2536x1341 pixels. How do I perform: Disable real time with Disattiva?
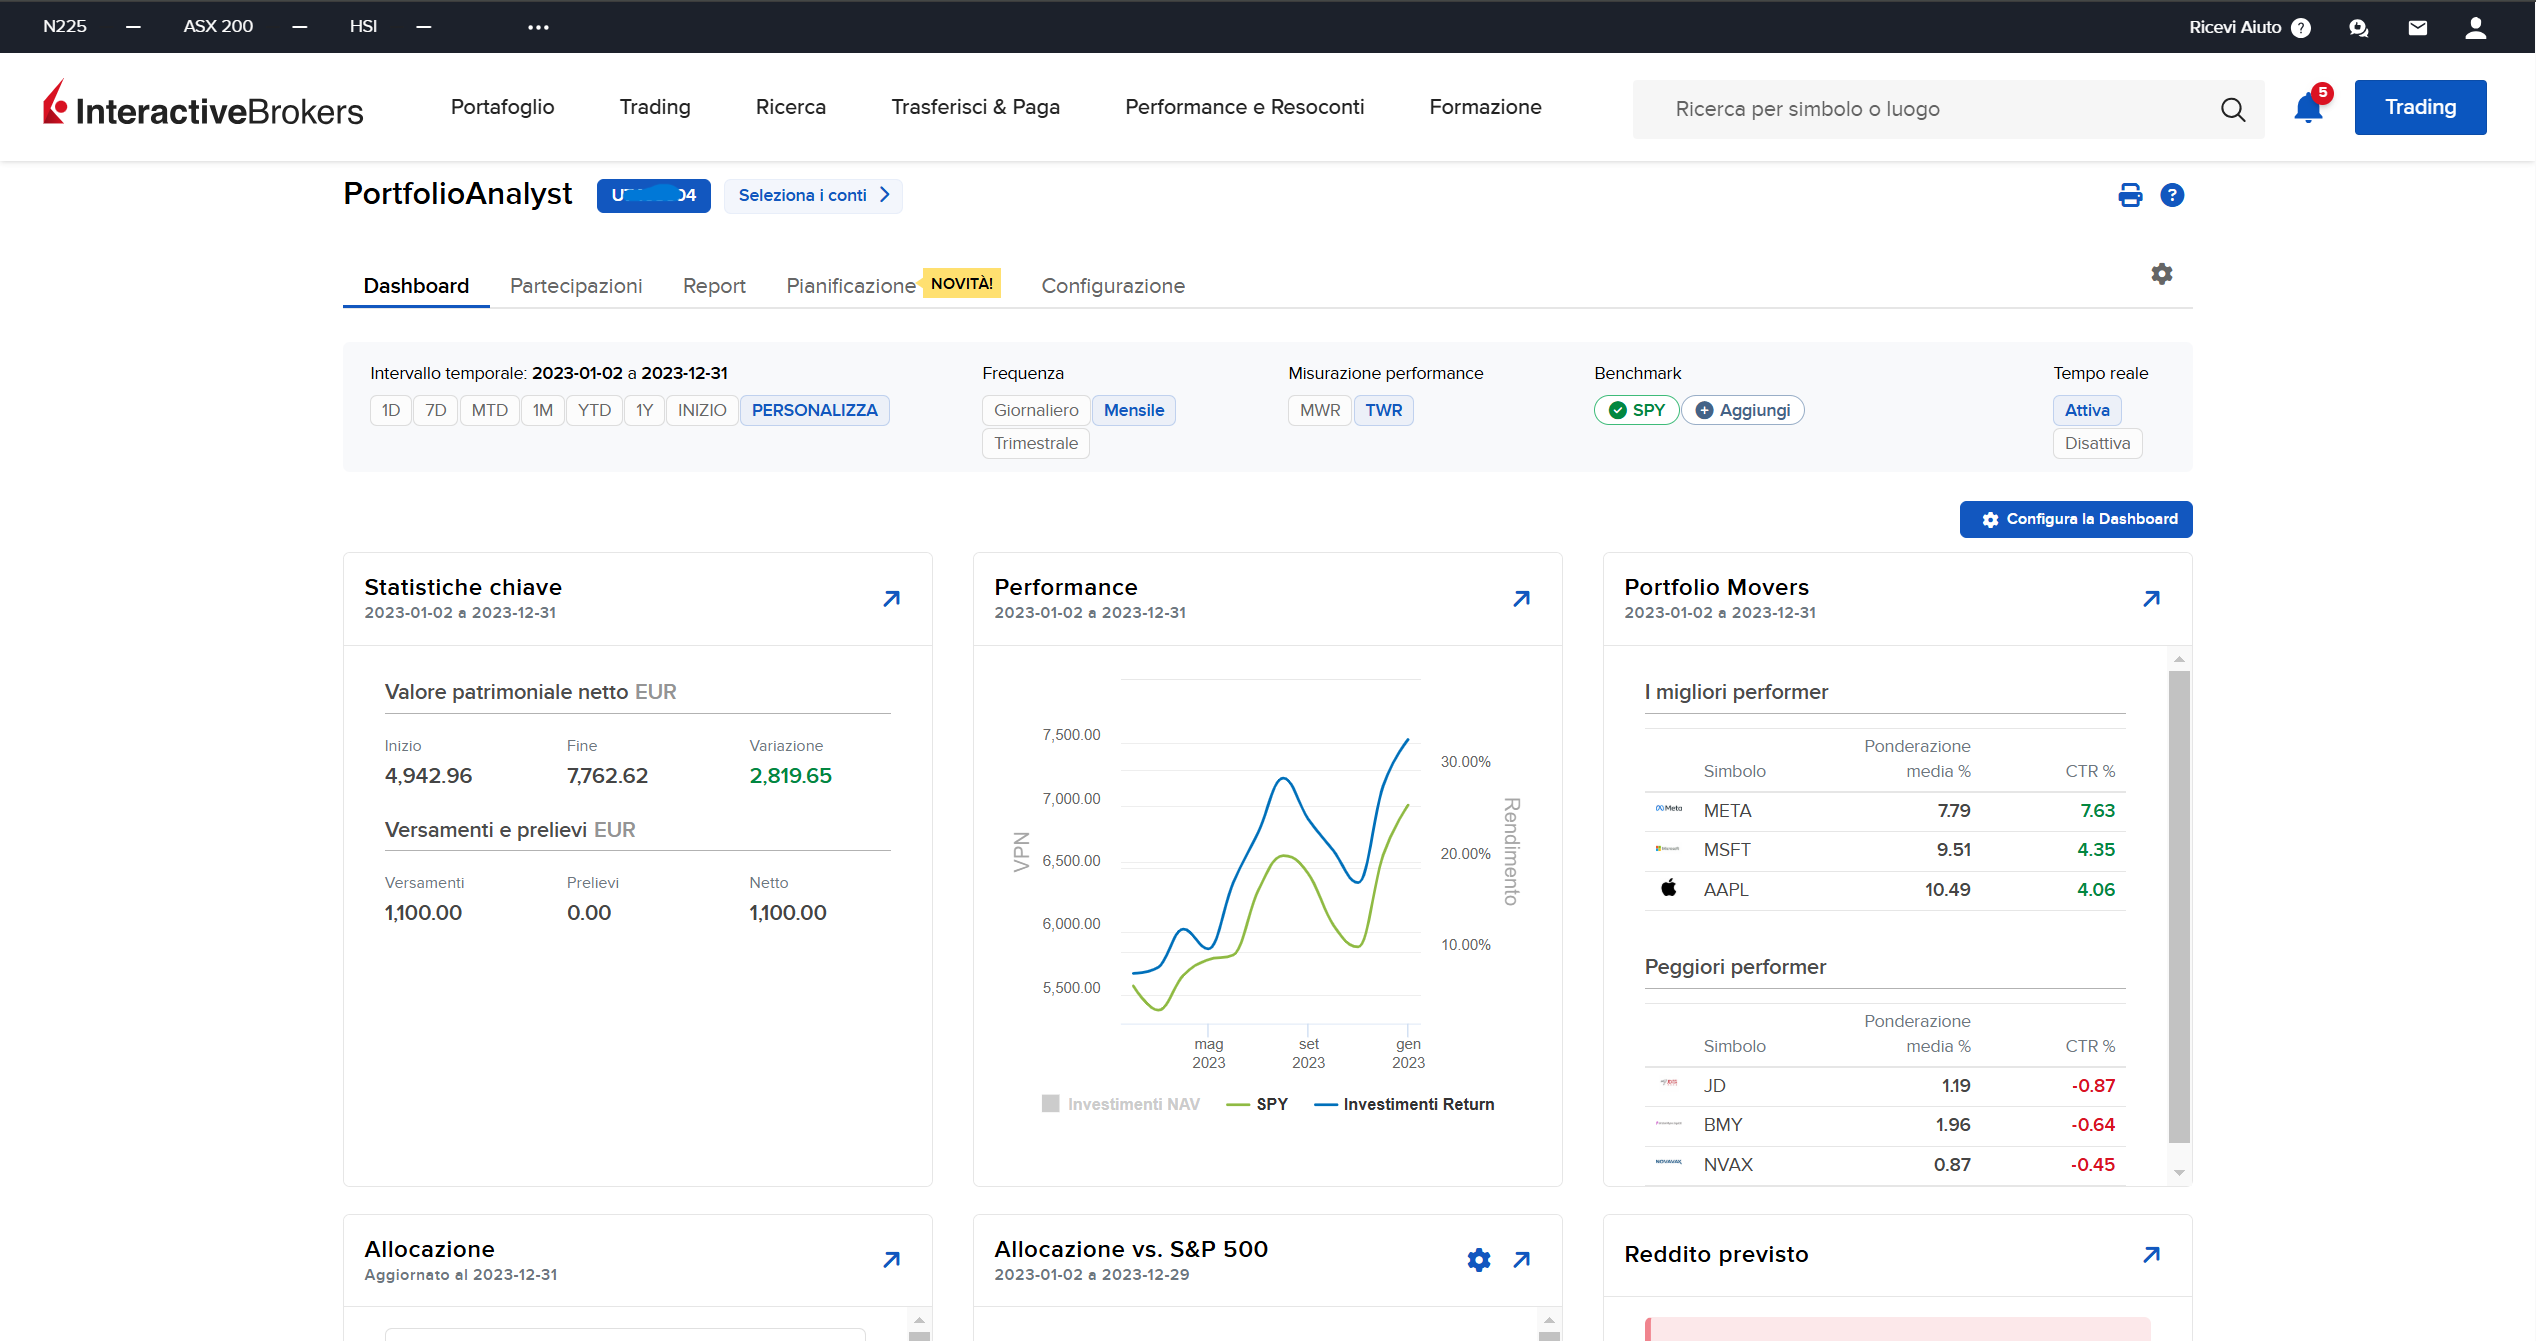click(2098, 443)
